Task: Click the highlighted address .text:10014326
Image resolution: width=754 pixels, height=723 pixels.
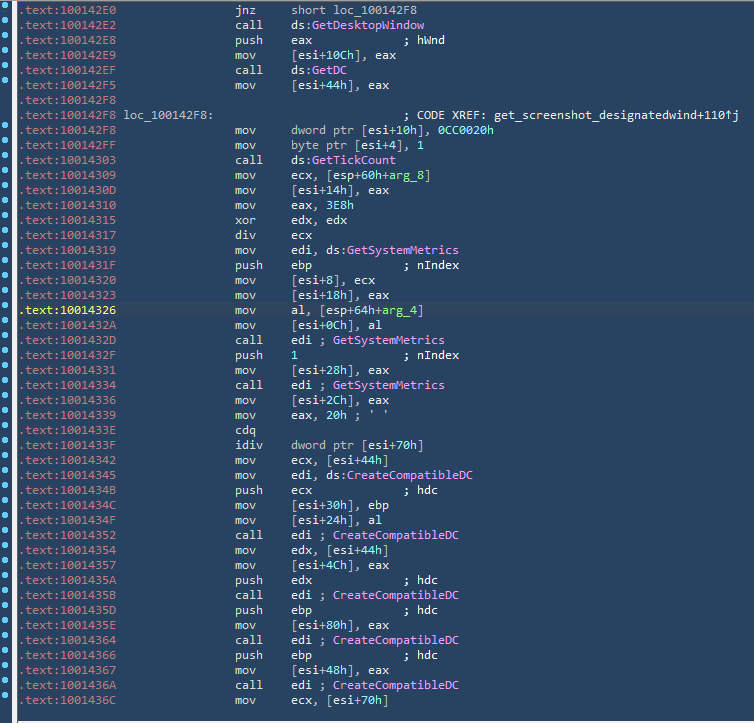Action: pyautogui.click(x=66, y=310)
